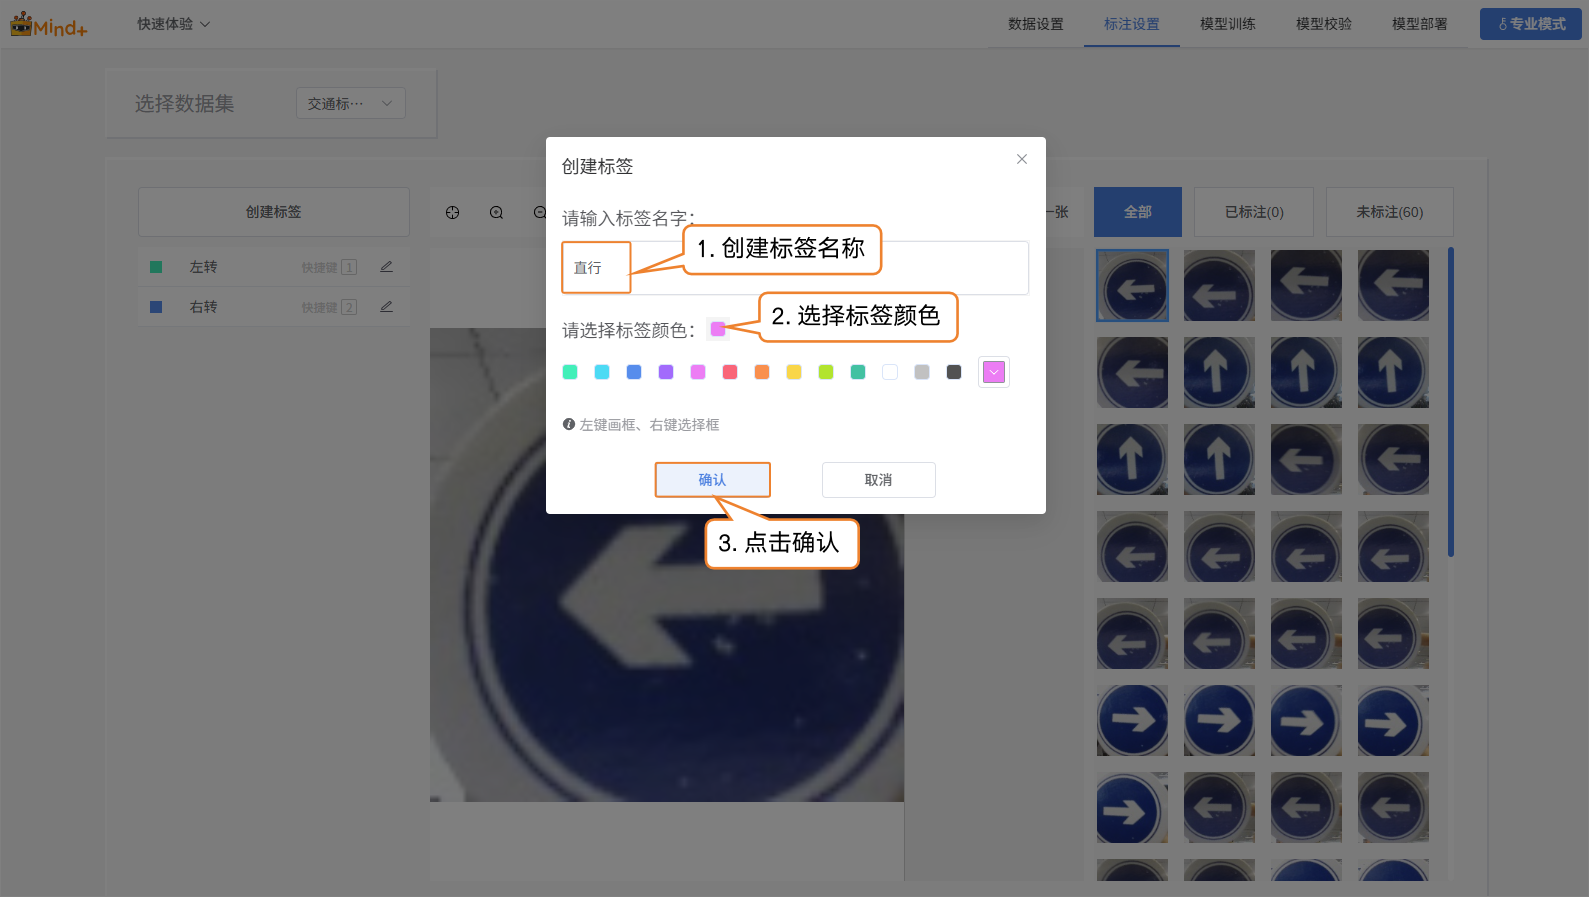Click the zoom-in magnifier icon
Viewport: 1589px width, 898px height.
(x=496, y=212)
